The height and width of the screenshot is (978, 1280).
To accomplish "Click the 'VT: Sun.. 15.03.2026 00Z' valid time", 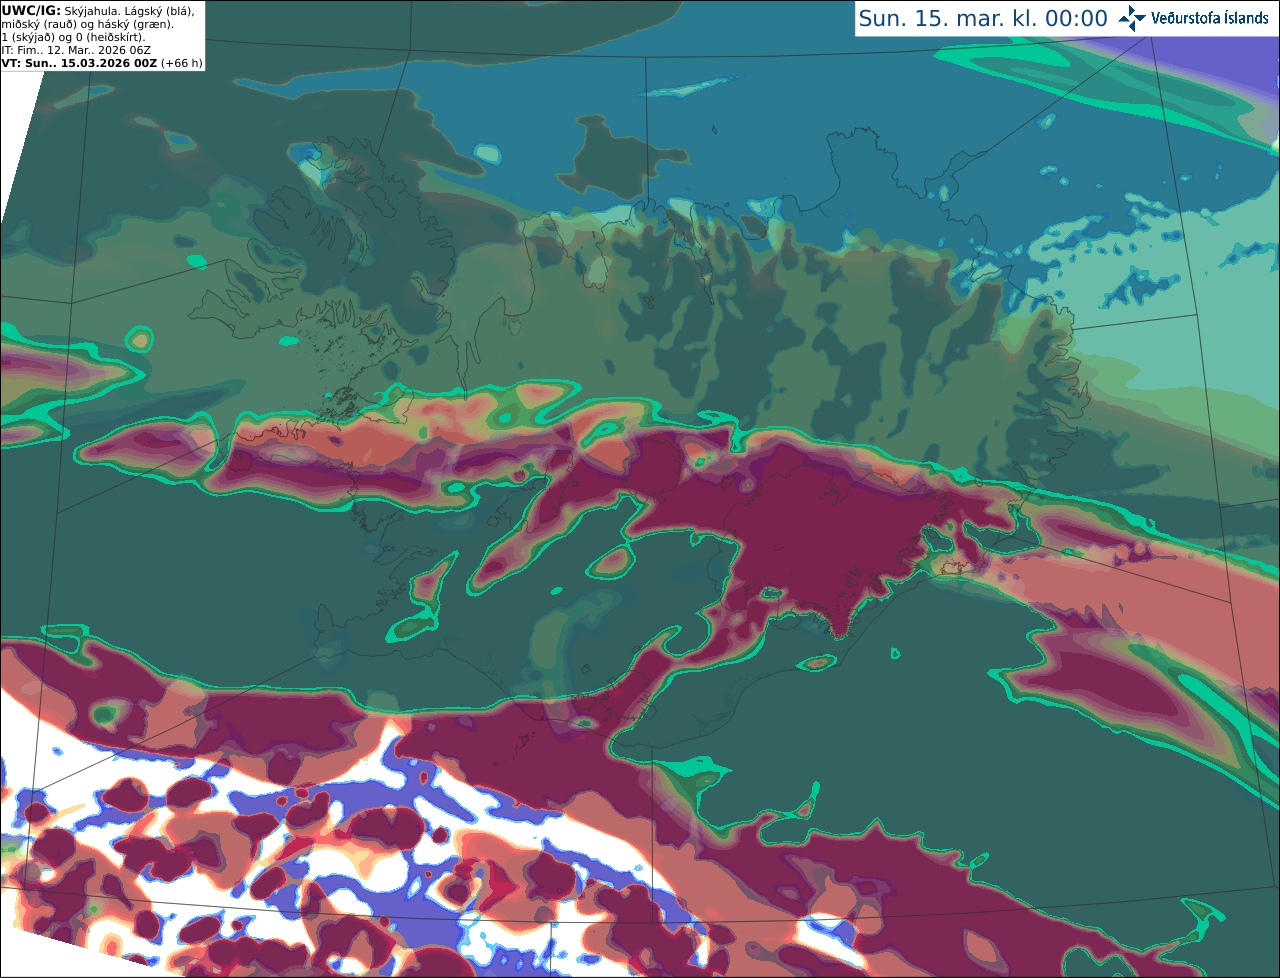I will click(79, 63).
